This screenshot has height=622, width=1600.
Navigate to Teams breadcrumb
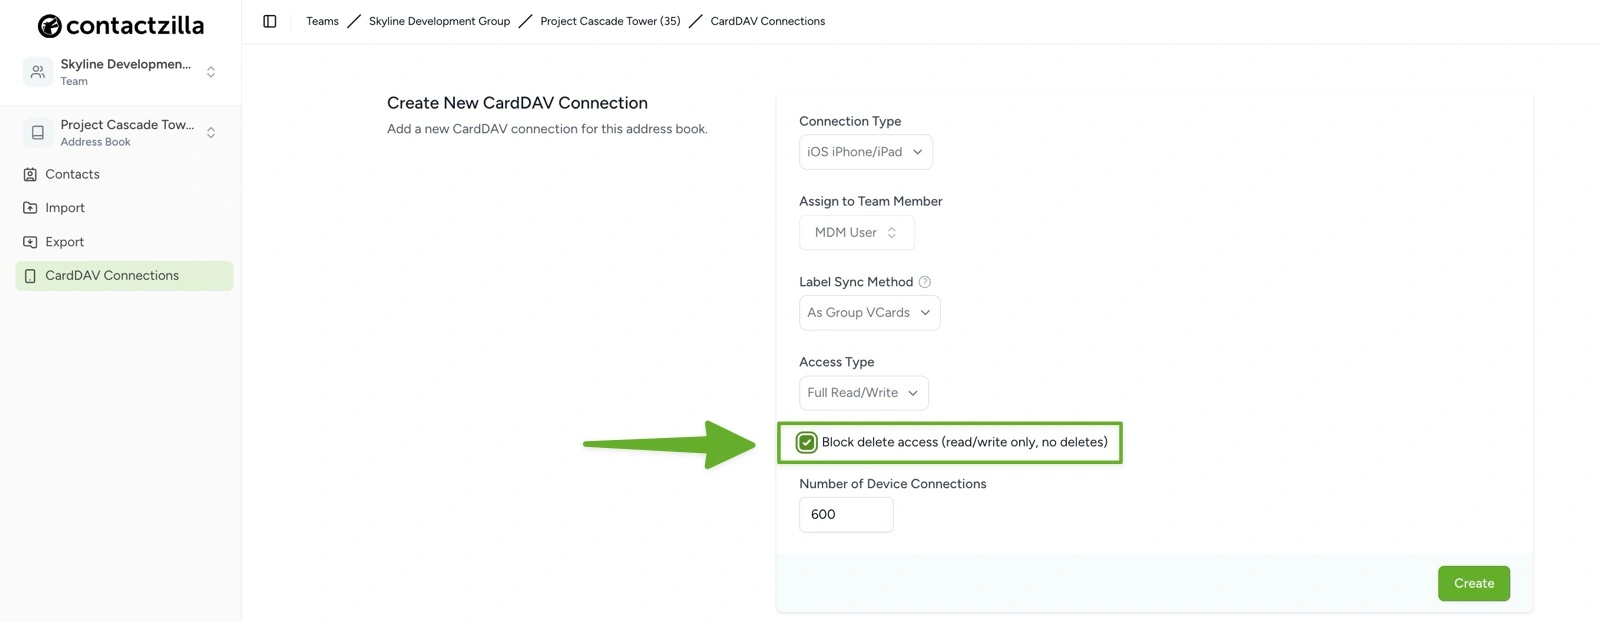pos(322,20)
